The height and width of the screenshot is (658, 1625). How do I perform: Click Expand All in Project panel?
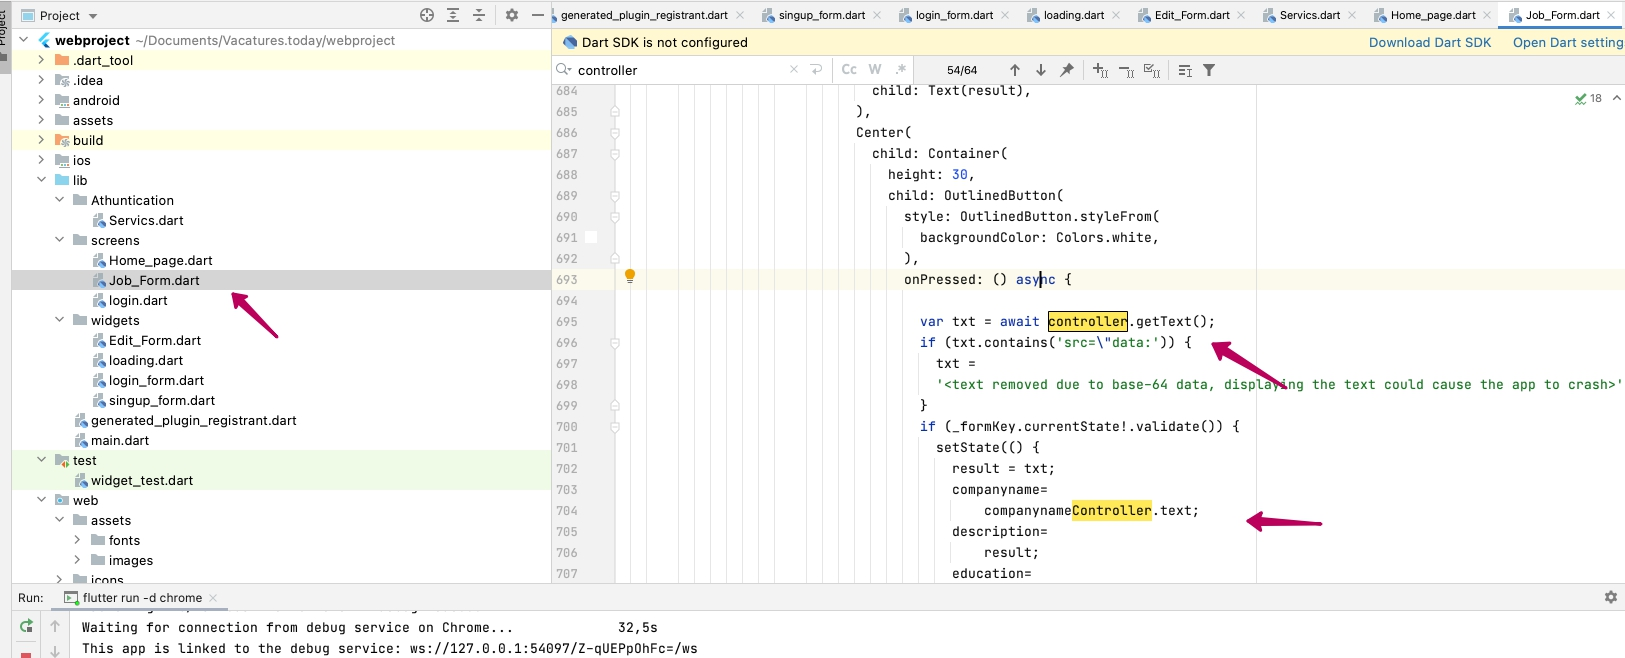[x=453, y=15]
